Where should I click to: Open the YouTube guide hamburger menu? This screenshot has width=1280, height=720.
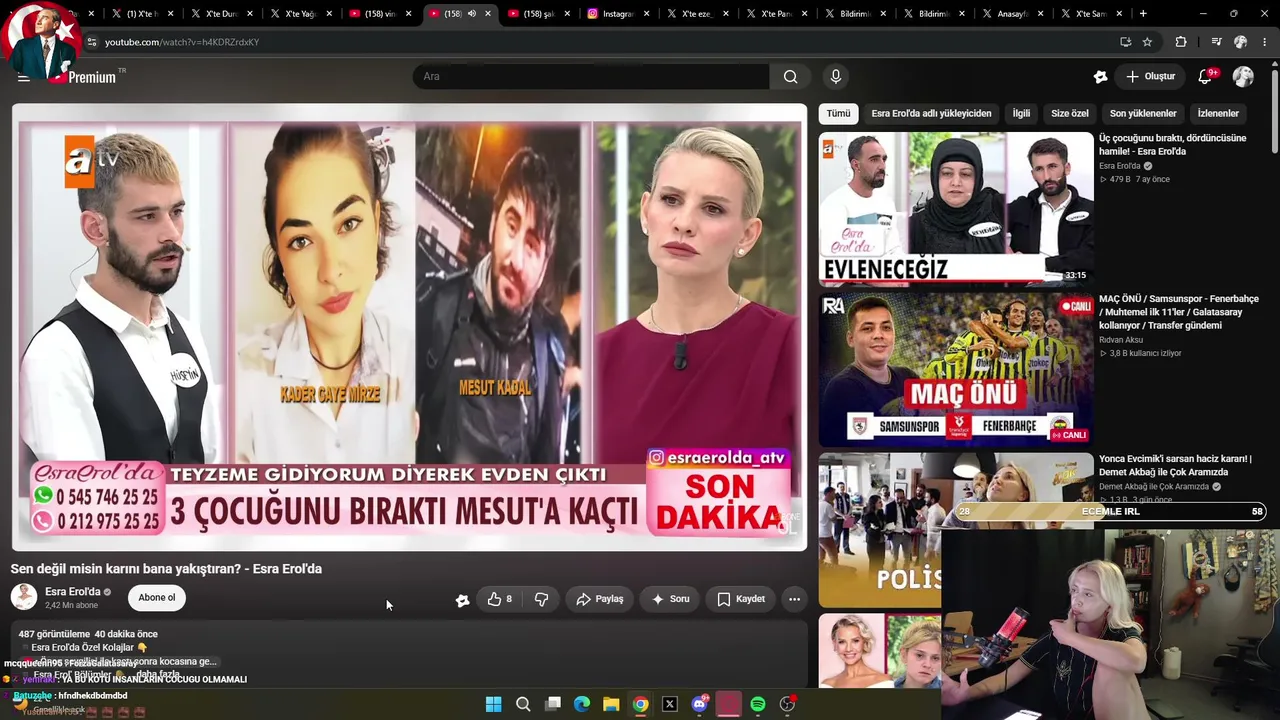[23, 77]
